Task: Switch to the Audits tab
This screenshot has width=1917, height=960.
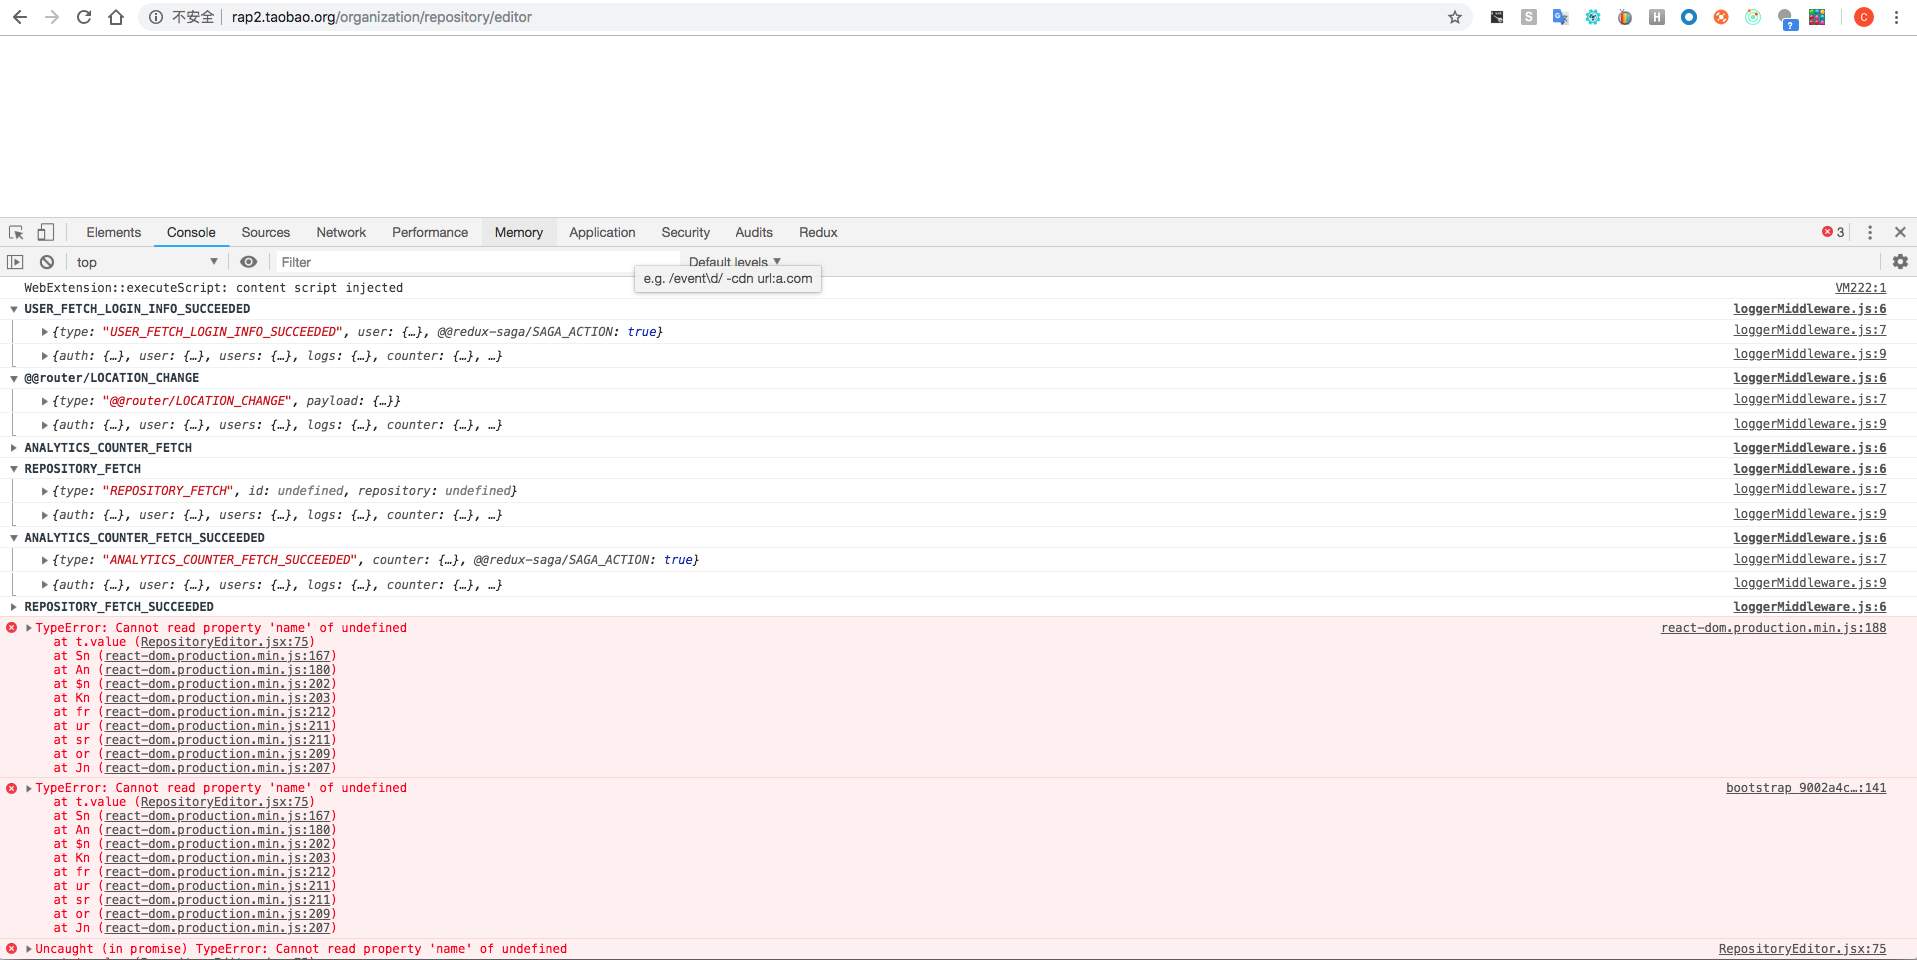Action: [754, 232]
